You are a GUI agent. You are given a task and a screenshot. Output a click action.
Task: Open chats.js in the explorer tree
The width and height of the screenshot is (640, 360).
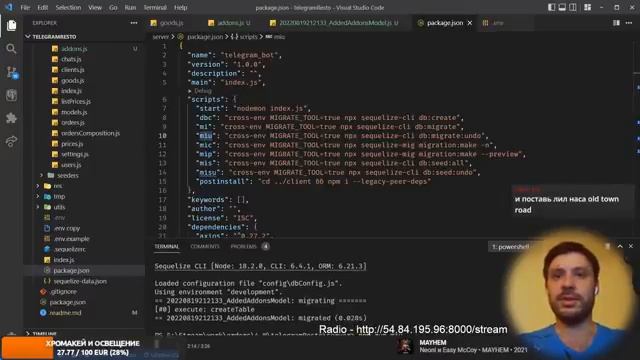71,59
